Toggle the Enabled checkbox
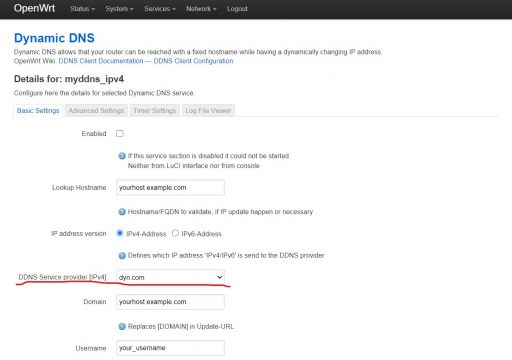Viewport: 512px width, 360px height. 120,134
